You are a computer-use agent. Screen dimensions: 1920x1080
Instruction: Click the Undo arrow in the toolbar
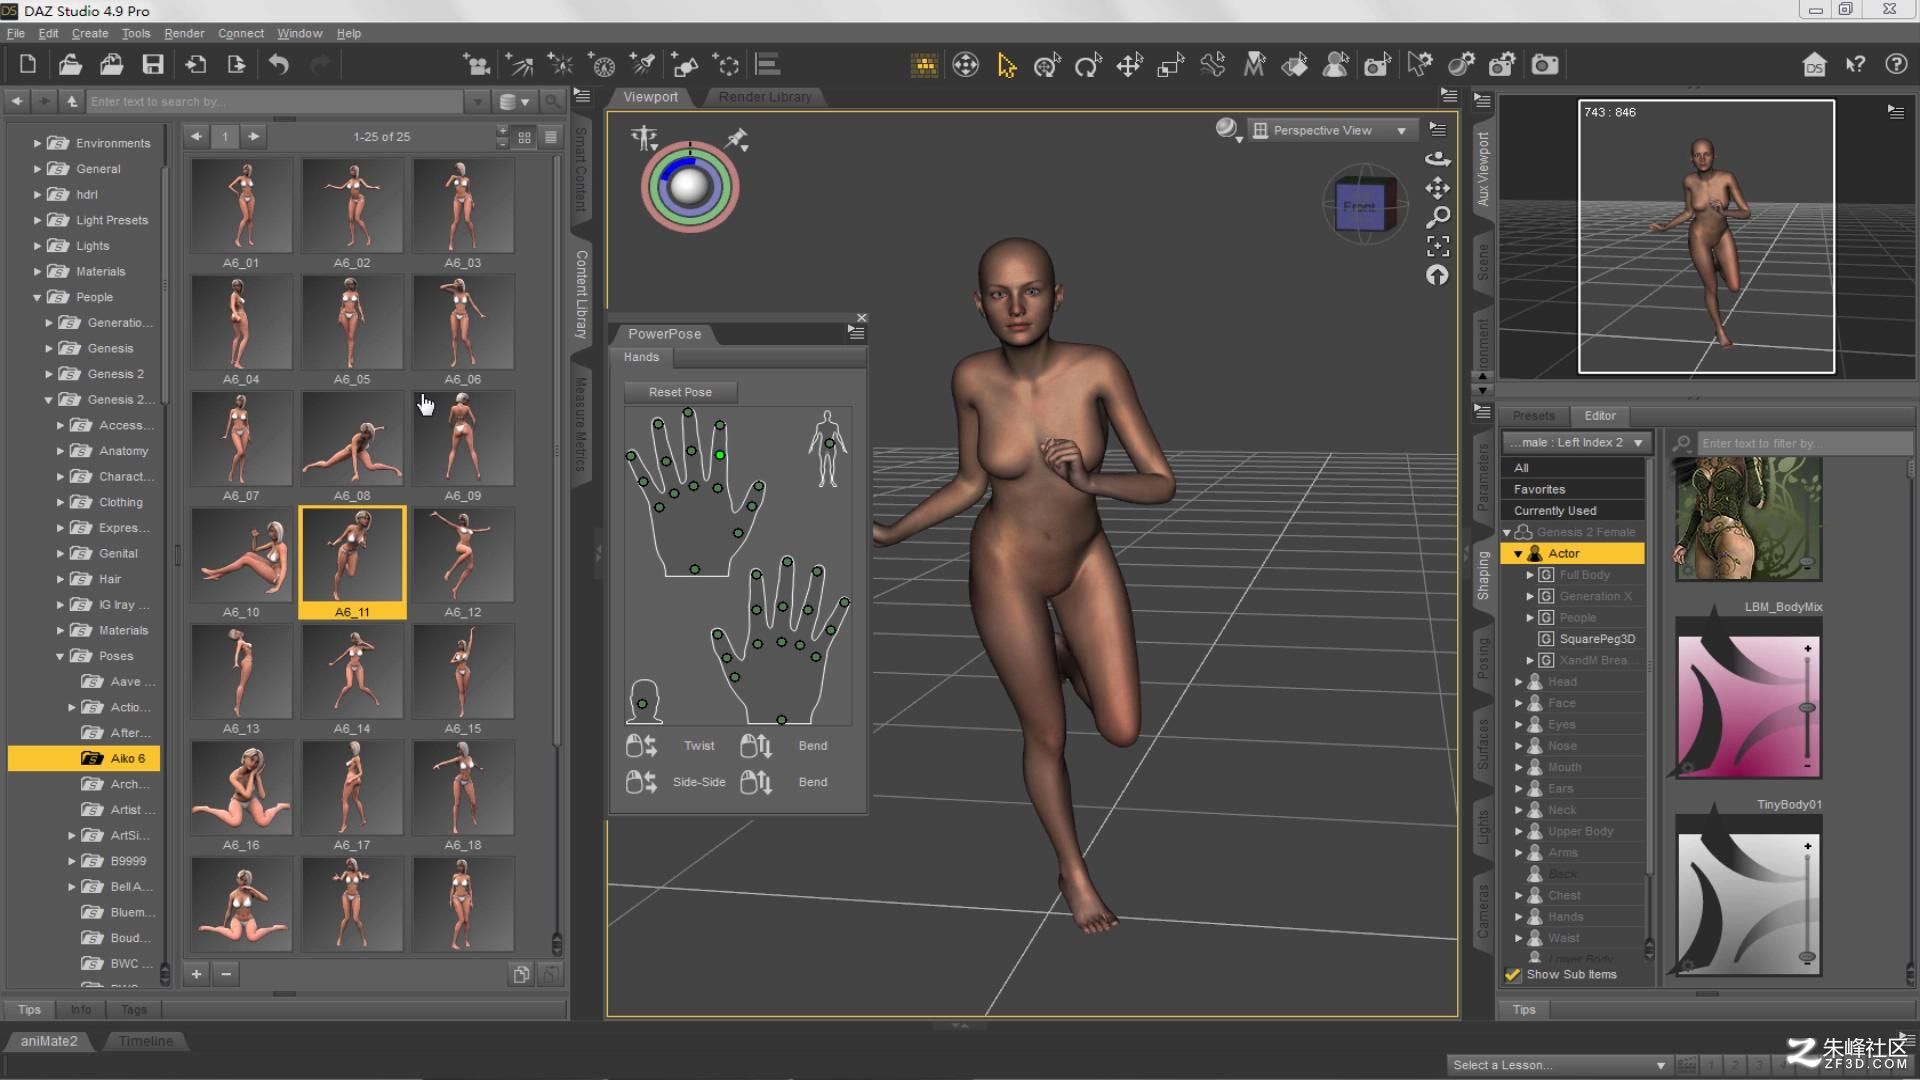279,65
